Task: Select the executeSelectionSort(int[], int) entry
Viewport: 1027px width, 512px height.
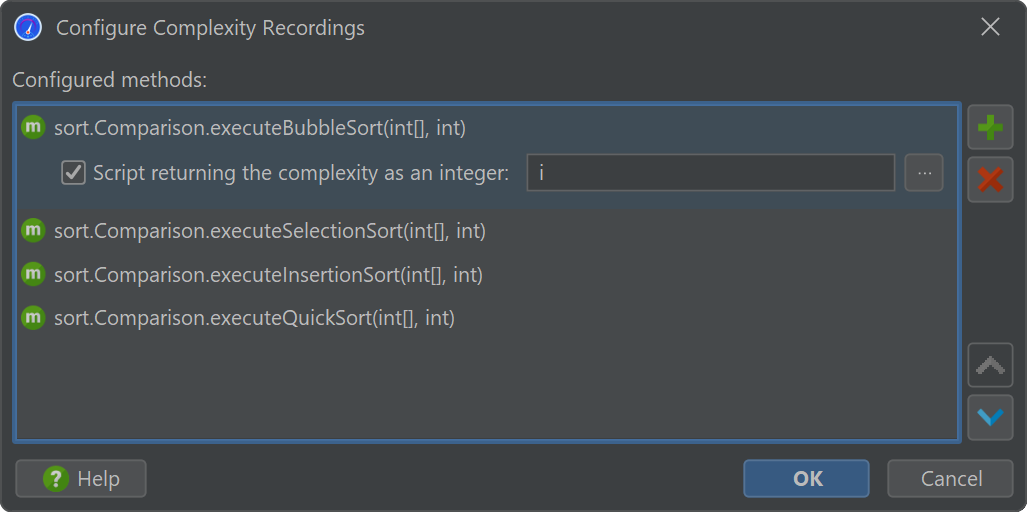Action: (x=487, y=230)
